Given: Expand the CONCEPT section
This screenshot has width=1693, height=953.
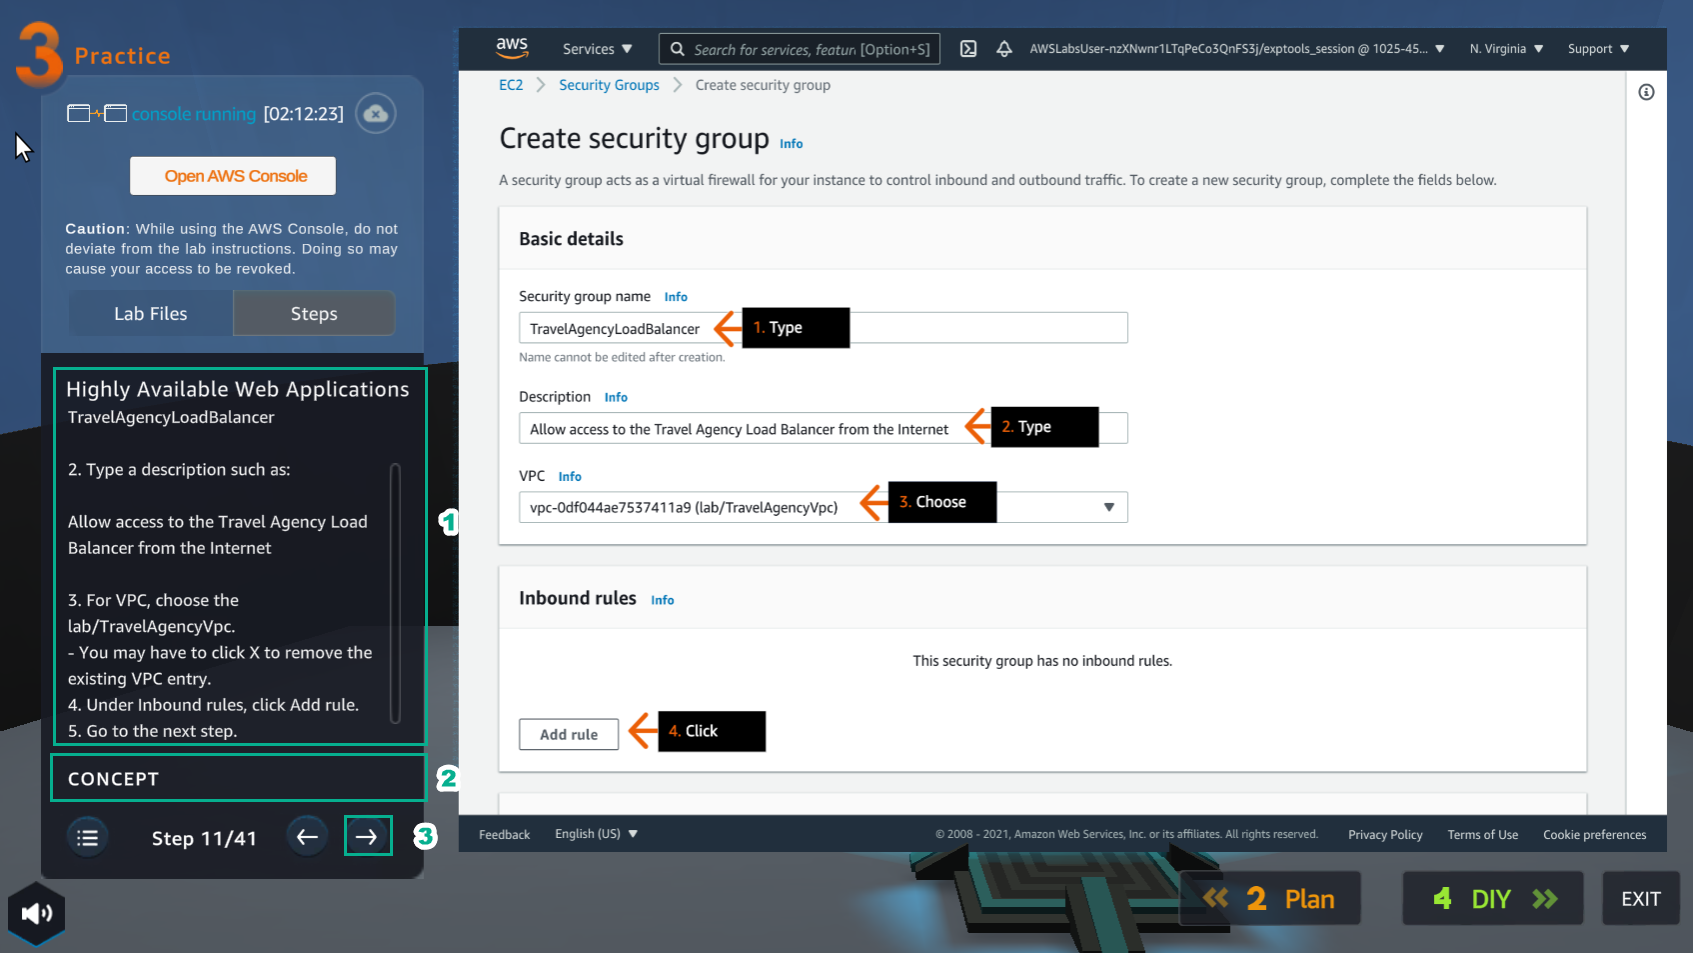Looking at the screenshot, I should coord(238,778).
